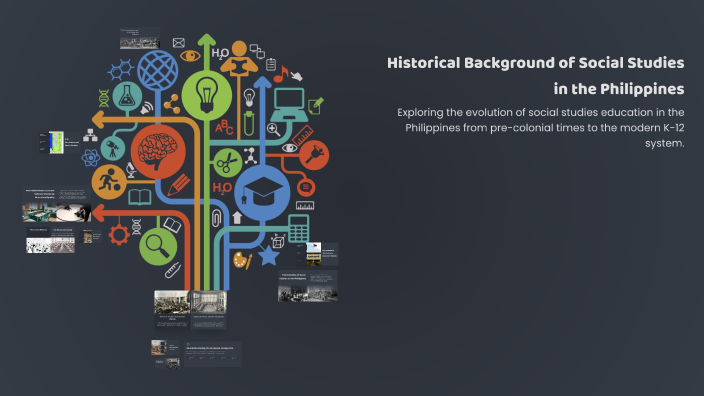Open the slide thumbnail above the globe
This screenshot has width=704, height=396.
pyautogui.click(x=140, y=38)
